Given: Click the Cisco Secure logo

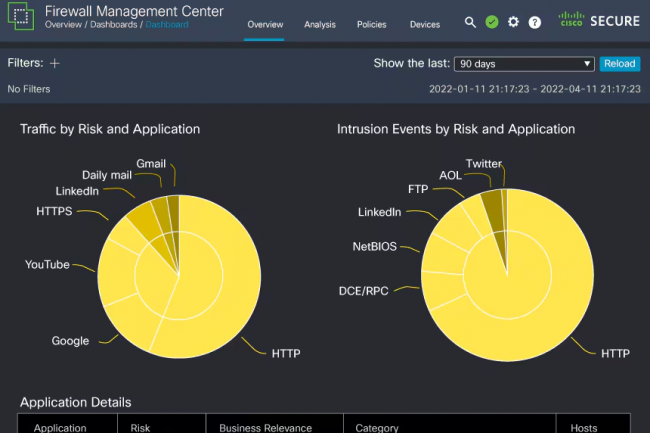Looking at the screenshot, I should 599,21.
